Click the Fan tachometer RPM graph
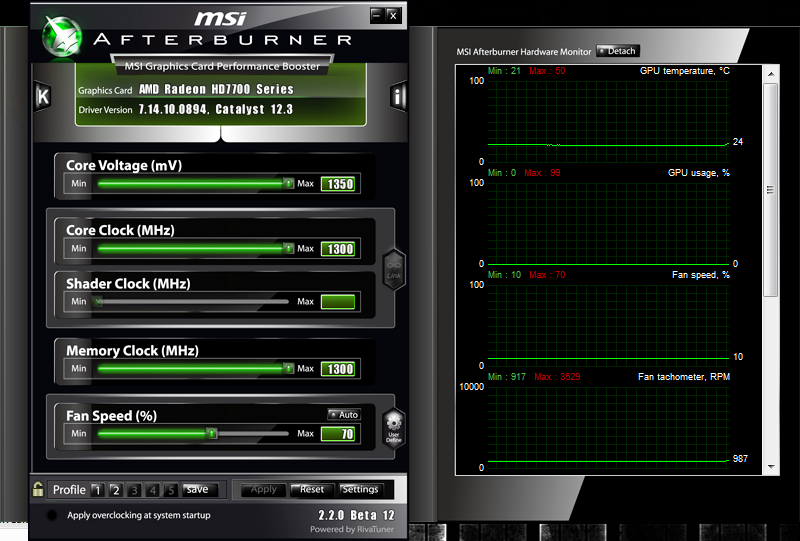800x541 pixels. pyautogui.click(x=609, y=427)
